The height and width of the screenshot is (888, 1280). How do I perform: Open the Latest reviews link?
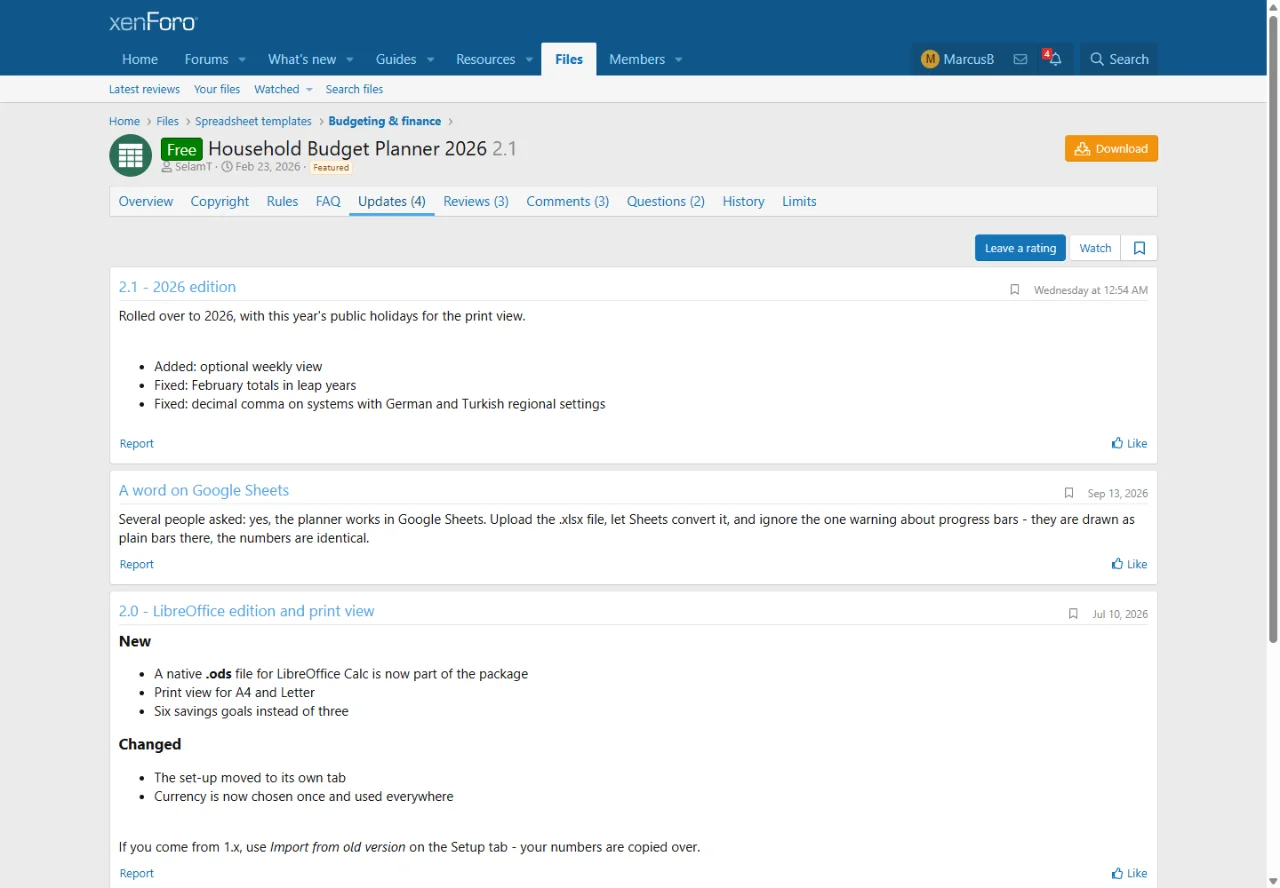pos(144,89)
